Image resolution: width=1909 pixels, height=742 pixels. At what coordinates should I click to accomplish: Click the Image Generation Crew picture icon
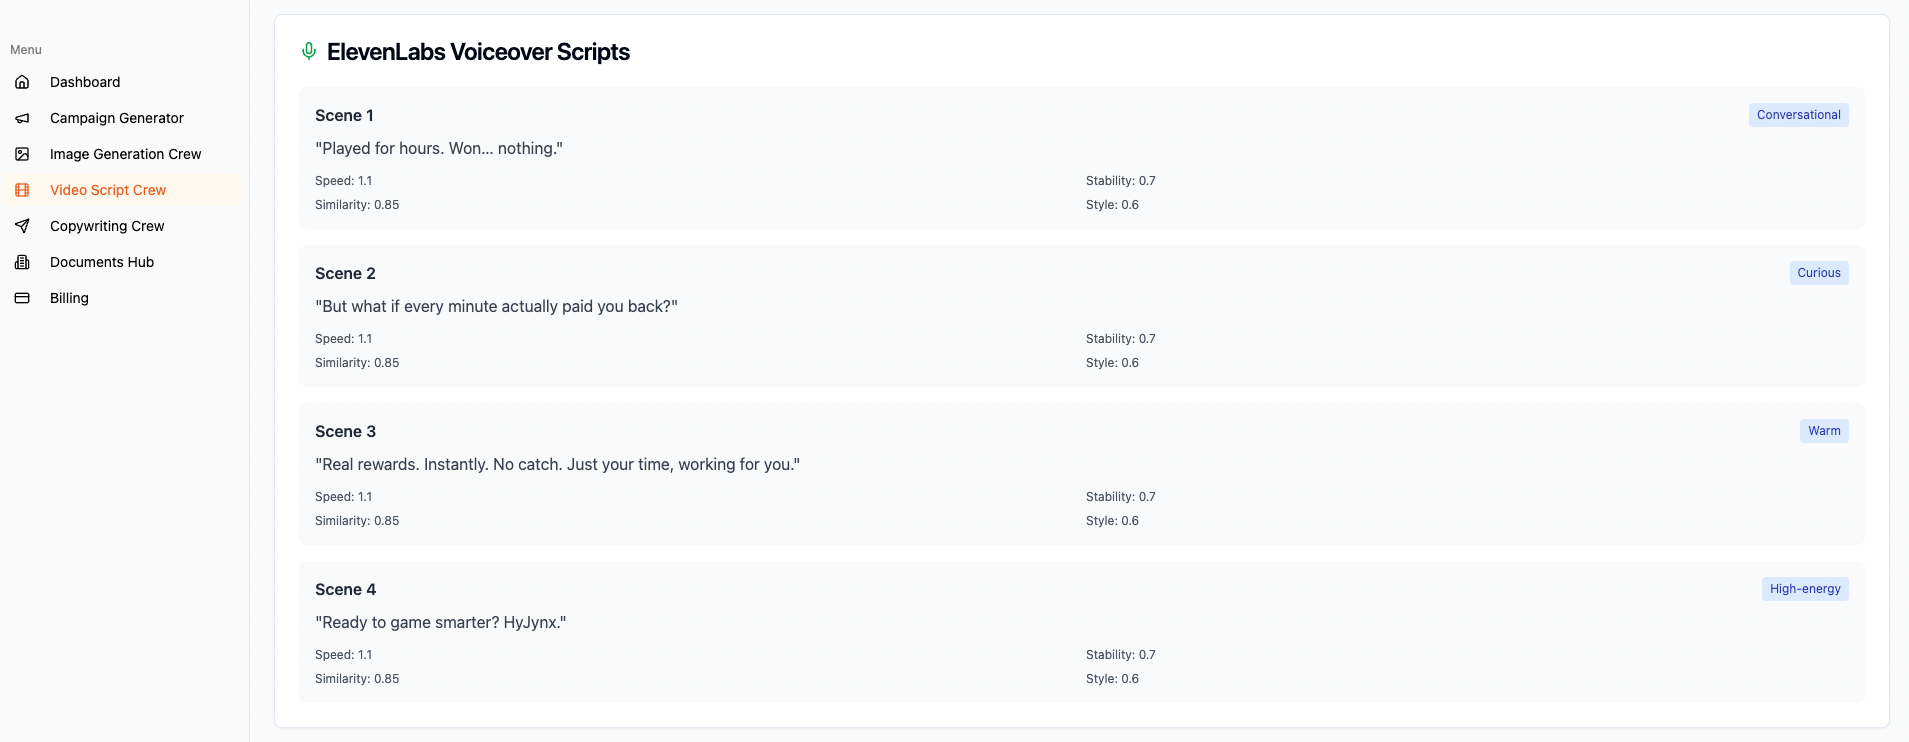click(x=22, y=154)
